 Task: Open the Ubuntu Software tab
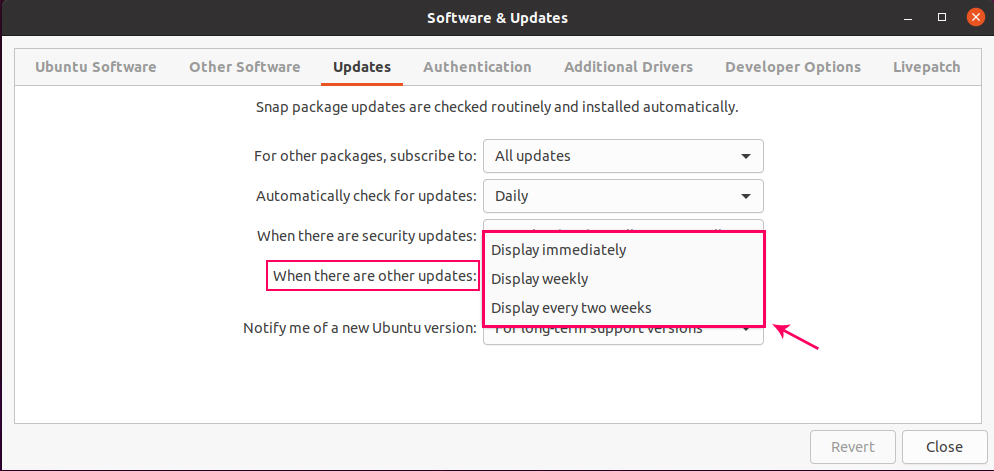[x=96, y=67]
